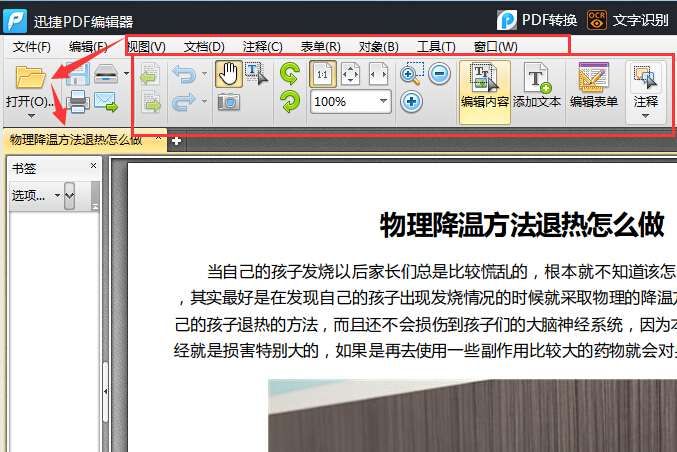Viewport: 677px width, 452px height.
Task: Toggle the 编辑内容 tool
Action: coord(485,92)
